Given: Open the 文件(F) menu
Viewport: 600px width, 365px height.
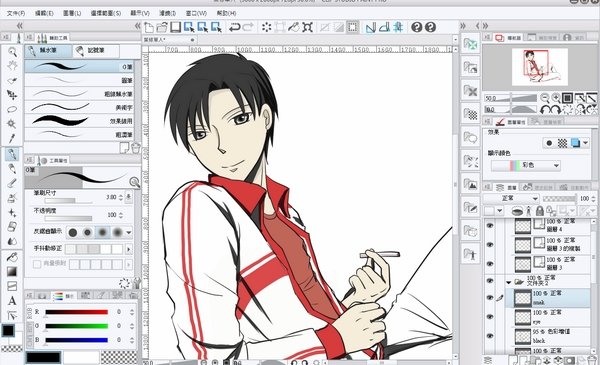Looking at the screenshot, I should coord(16,13).
